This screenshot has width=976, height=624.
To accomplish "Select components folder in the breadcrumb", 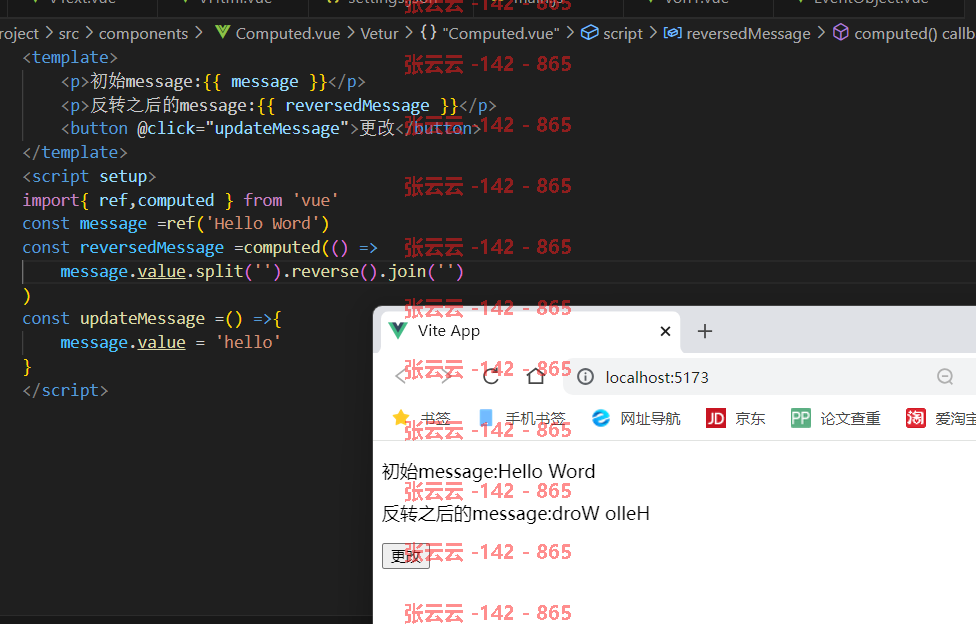I will tap(143, 34).
